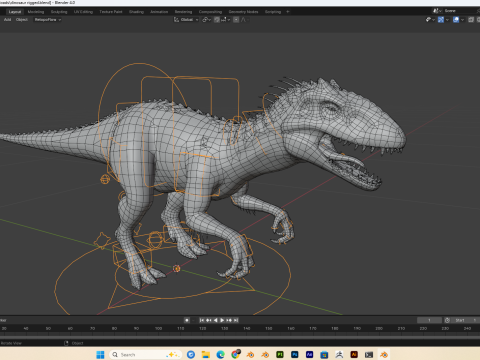This screenshot has width=480, height=360.
Task: Add a new workspace with plus button
Action: [x=288, y=12]
